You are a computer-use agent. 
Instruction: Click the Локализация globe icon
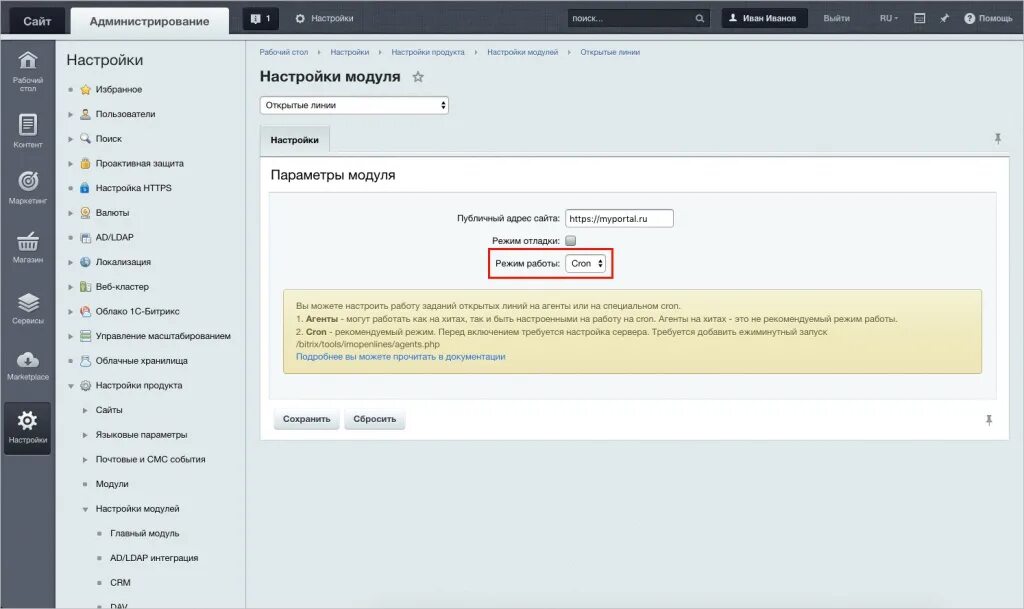85,262
